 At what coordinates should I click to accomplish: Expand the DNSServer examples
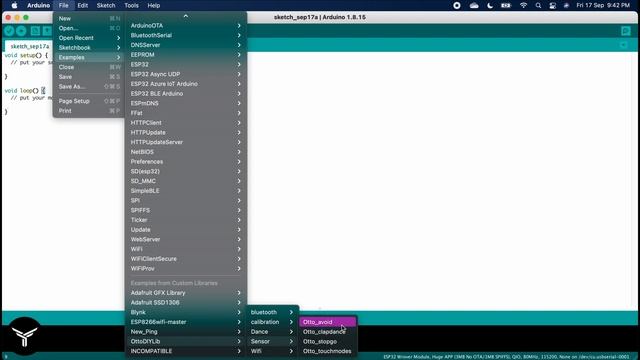[186, 45]
